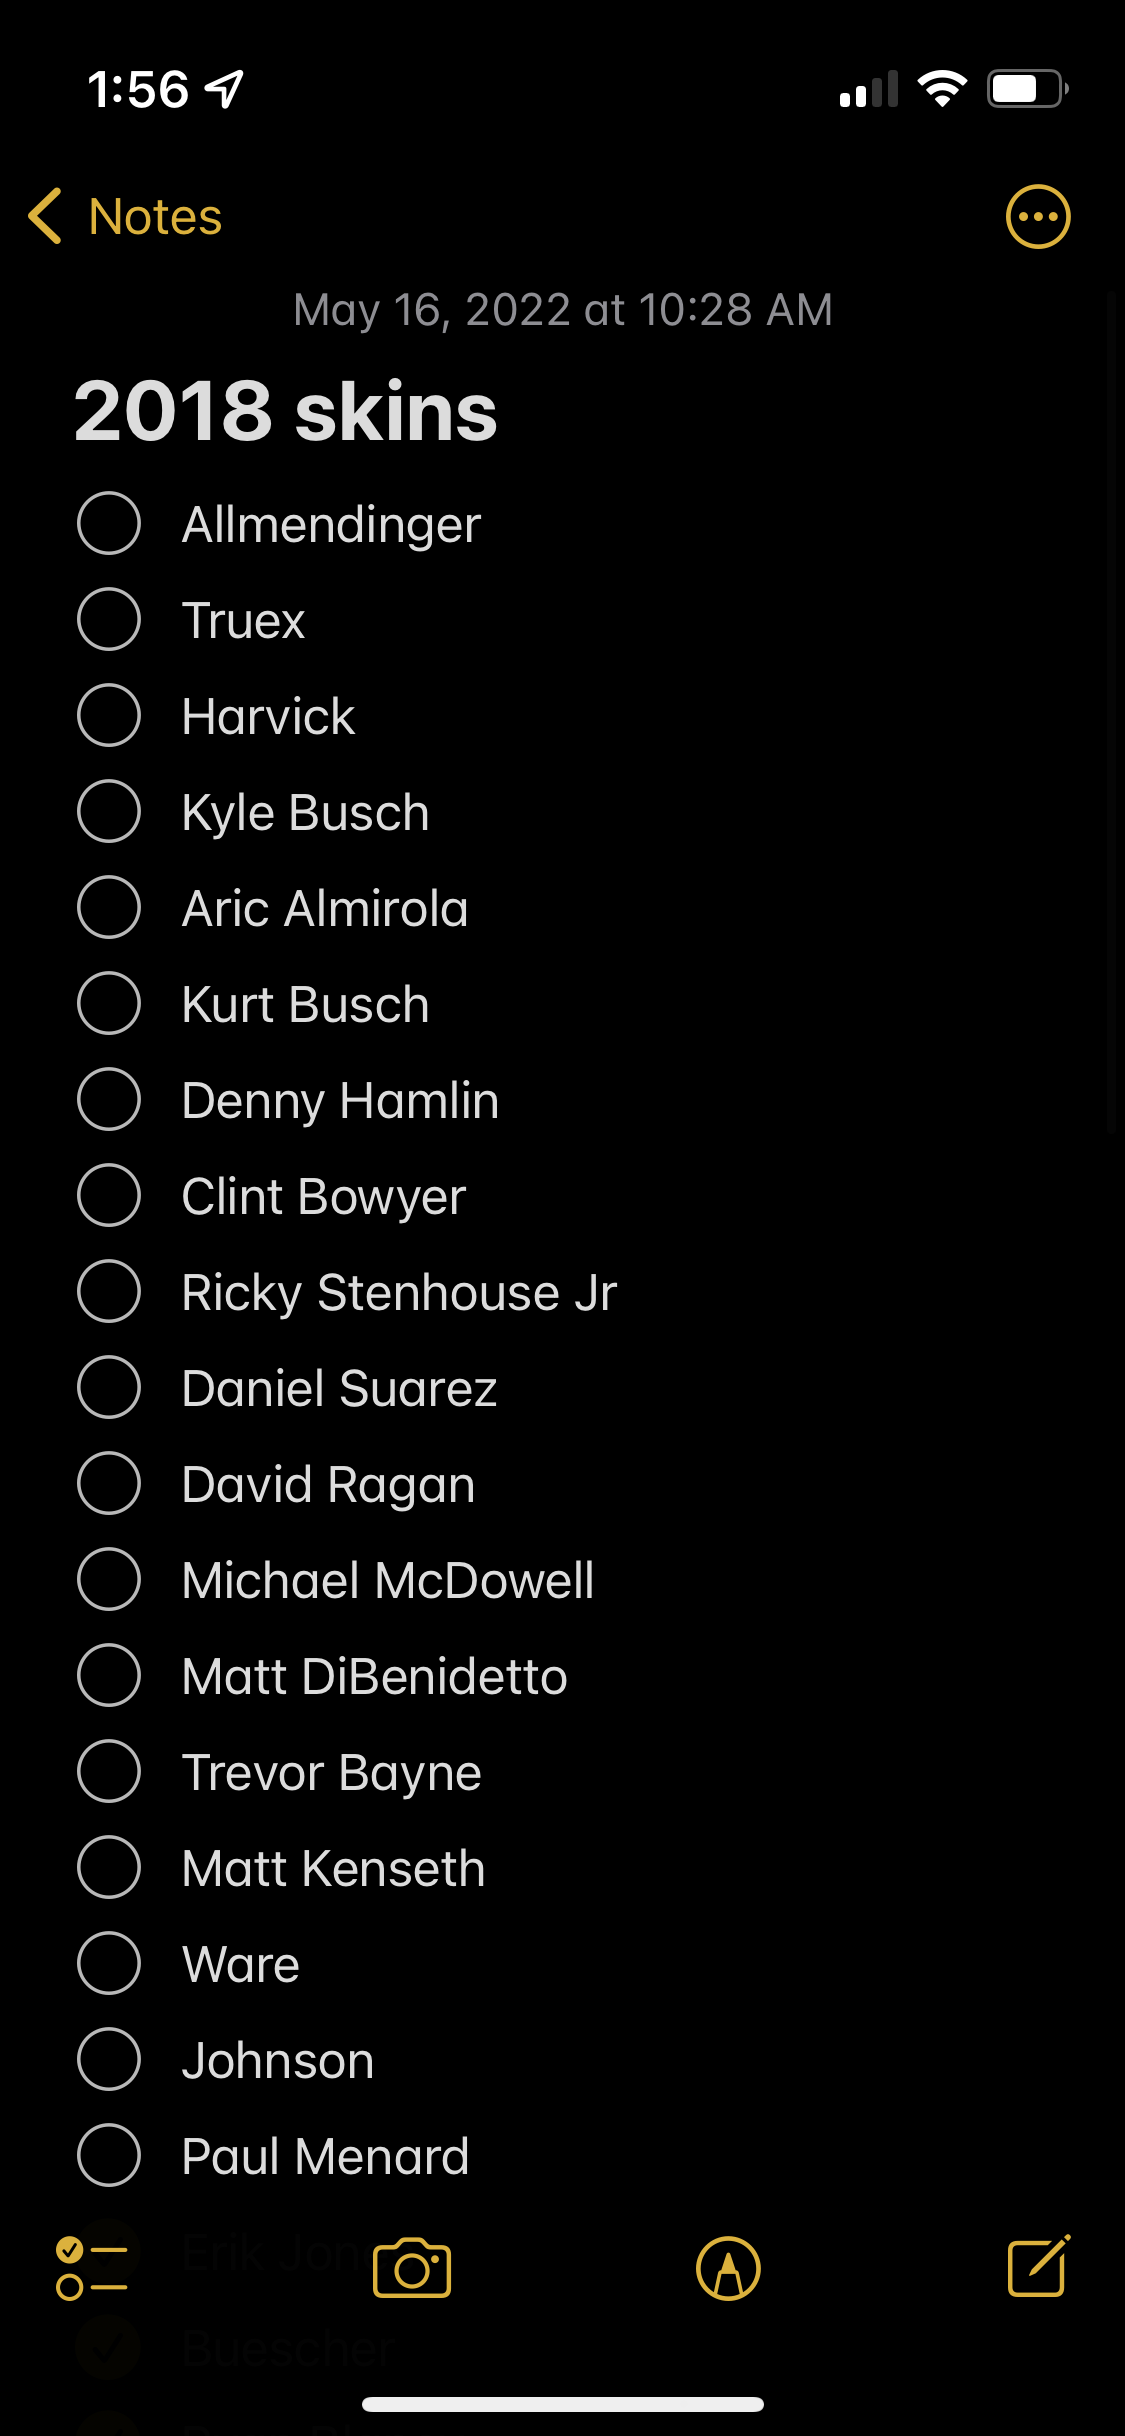The height and width of the screenshot is (2436, 1125).
Task: Tap the checklist formatting icon
Action: pyautogui.click(x=92, y=2268)
